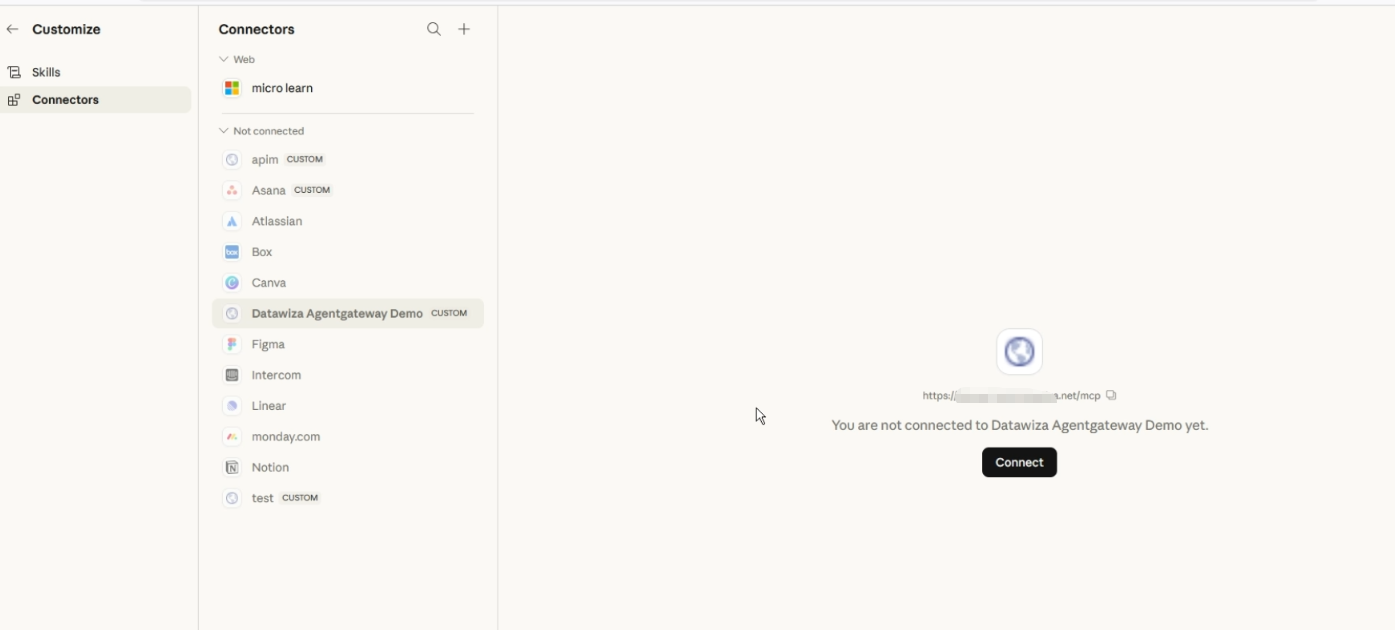Click the CUSTOM badge beside Datawiza
Viewport: 1395px width, 630px height.
tap(449, 313)
